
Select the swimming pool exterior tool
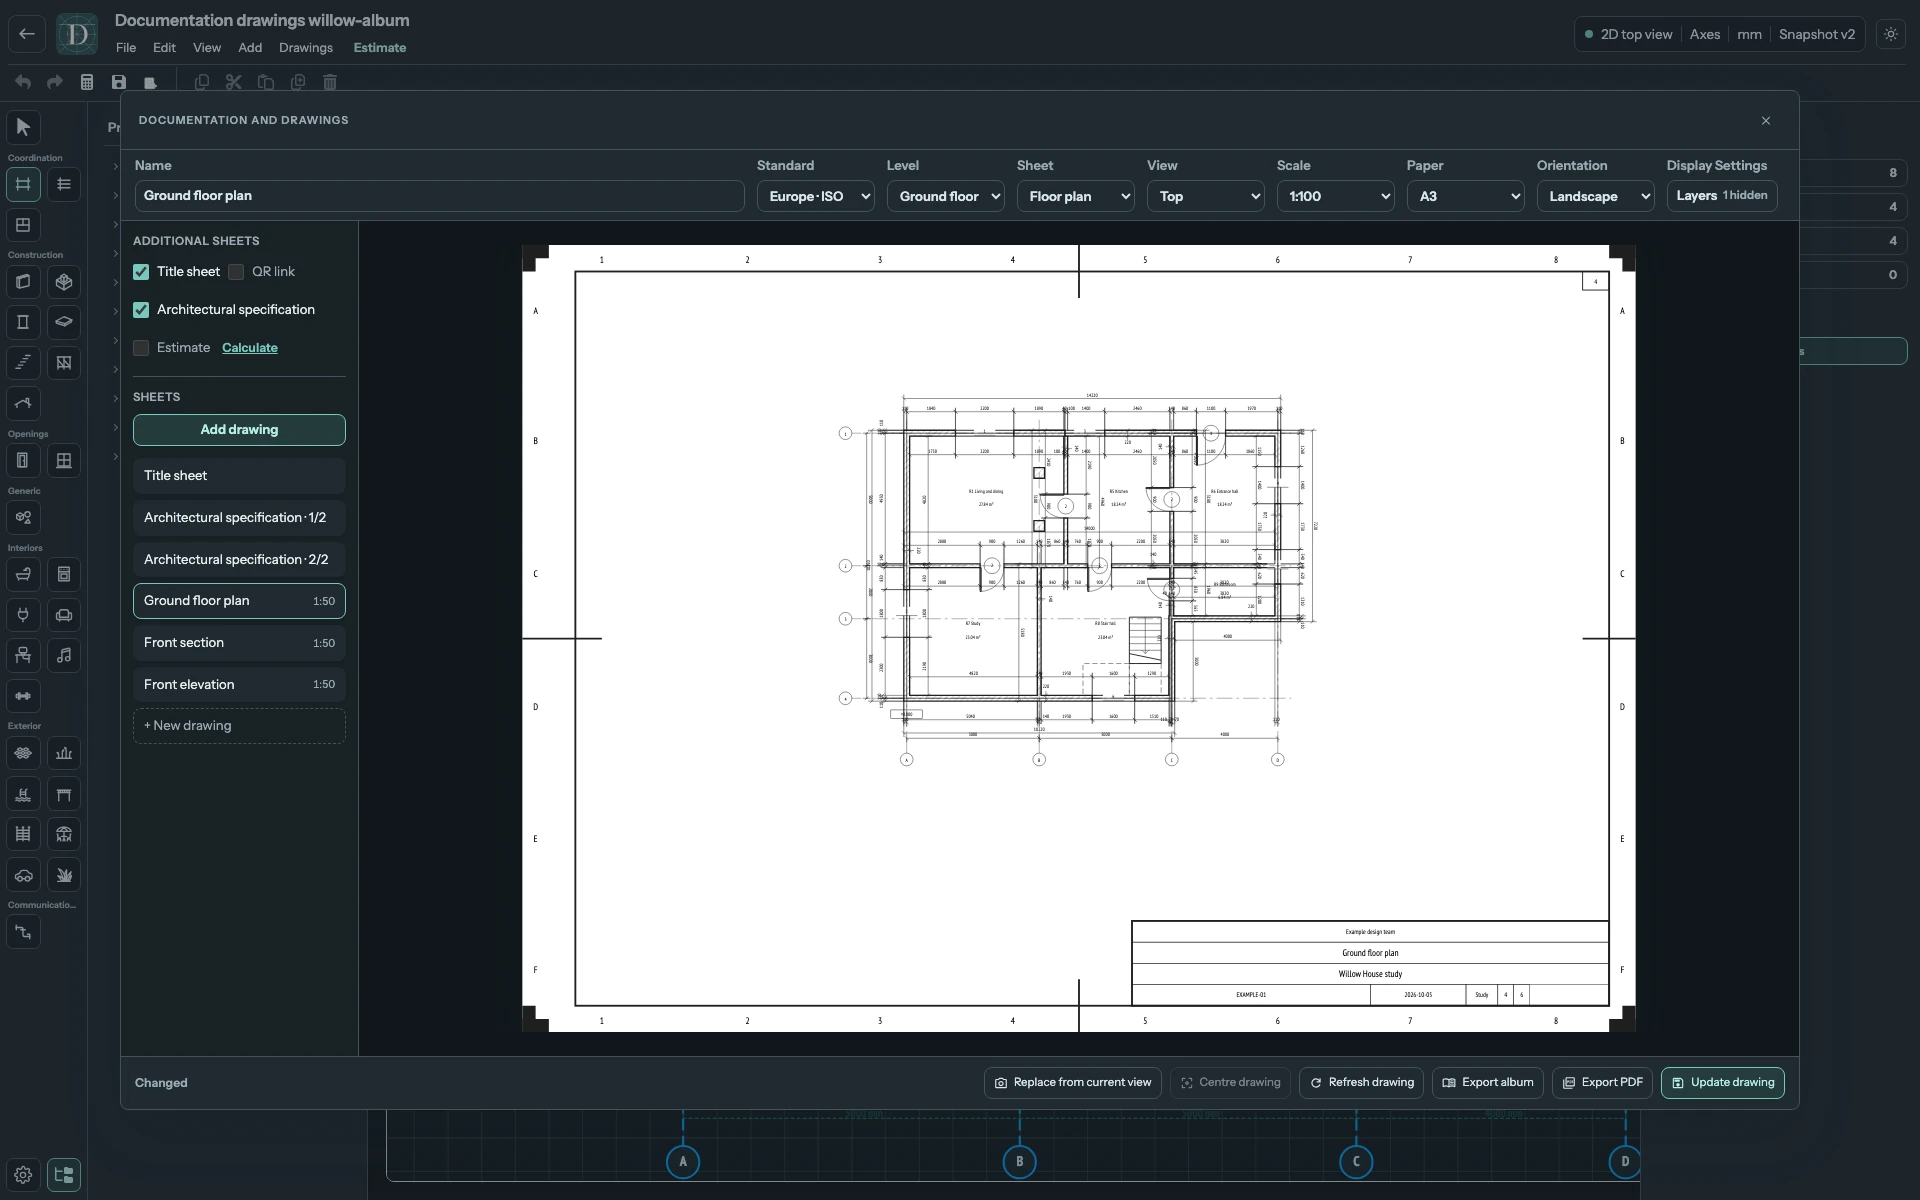[x=23, y=794]
